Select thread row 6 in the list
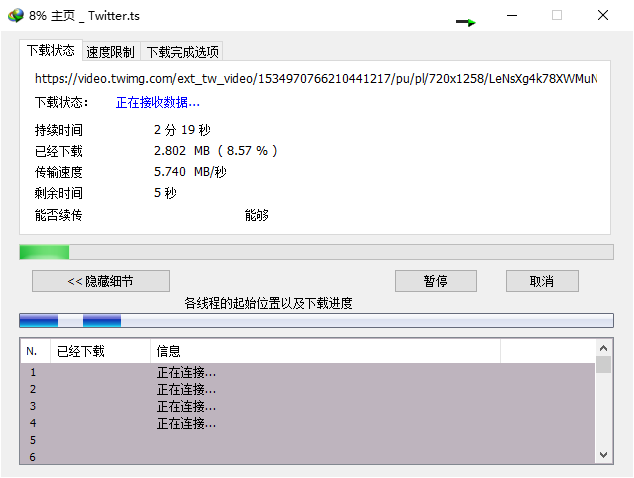The height and width of the screenshot is (478, 634). 308,457
